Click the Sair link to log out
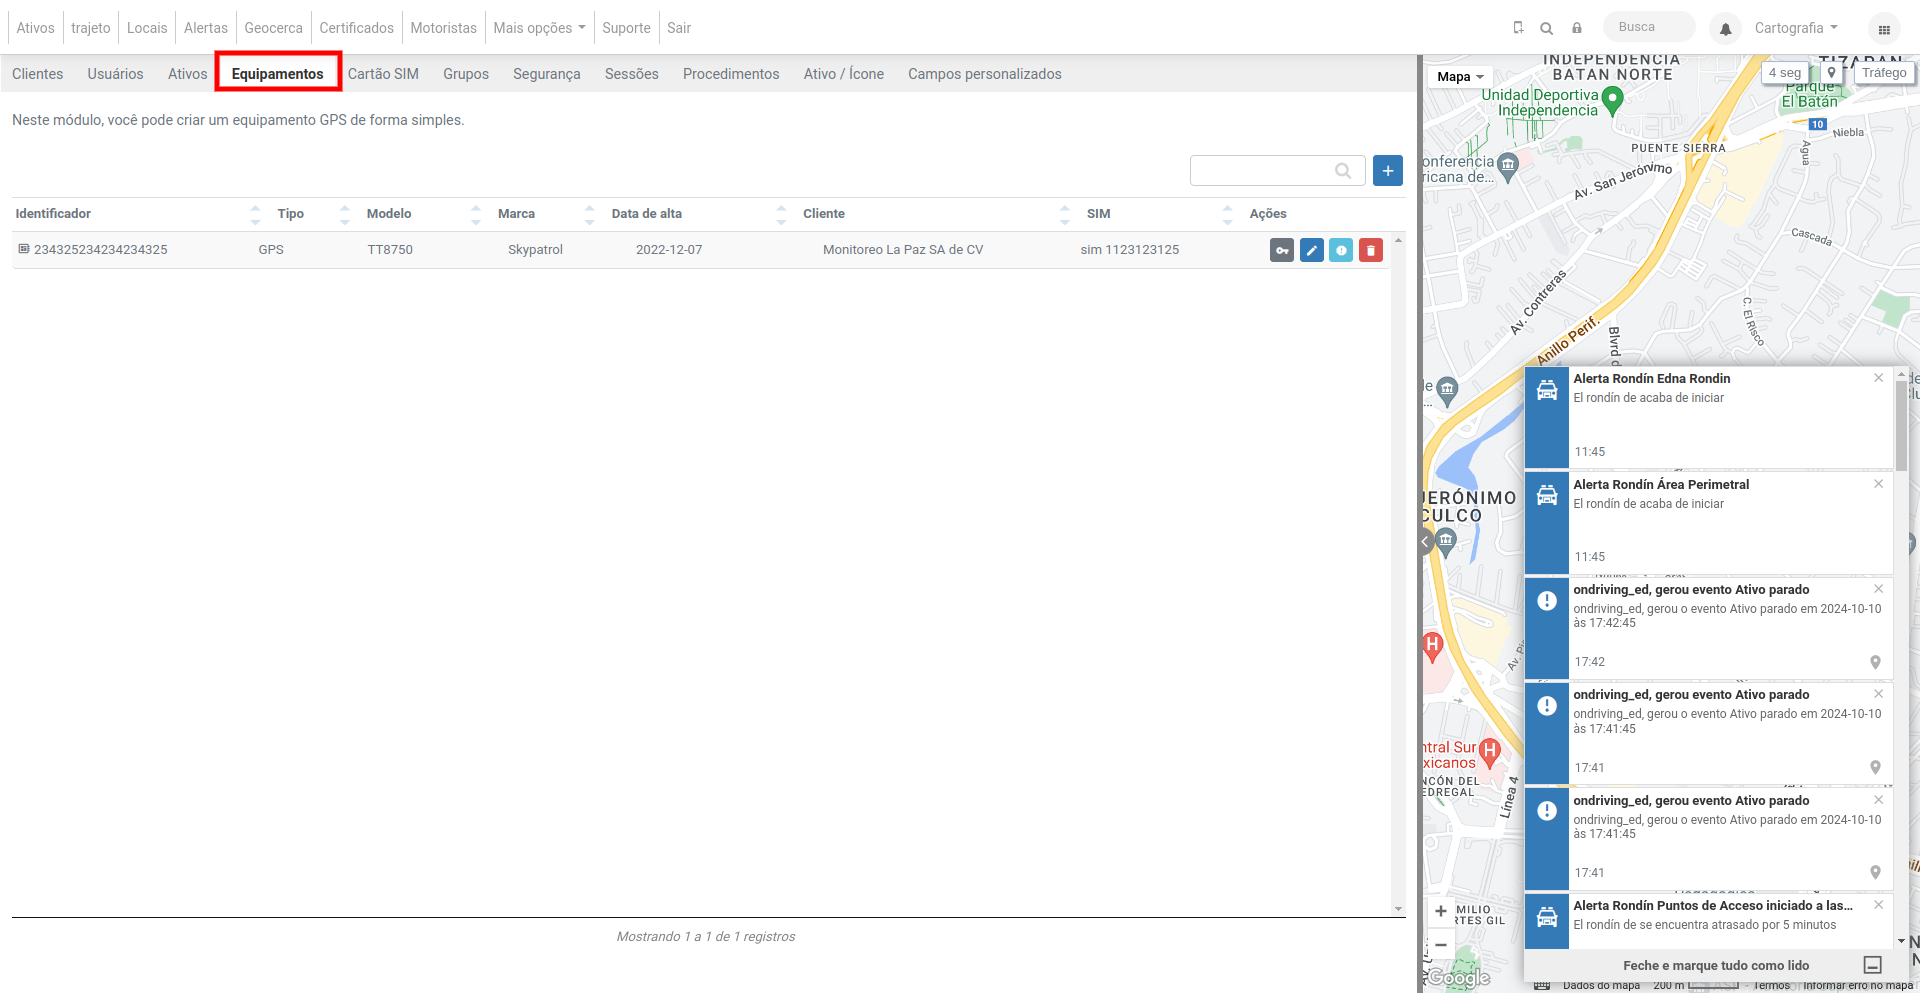This screenshot has width=1920, height=993. tap(679, 28)
